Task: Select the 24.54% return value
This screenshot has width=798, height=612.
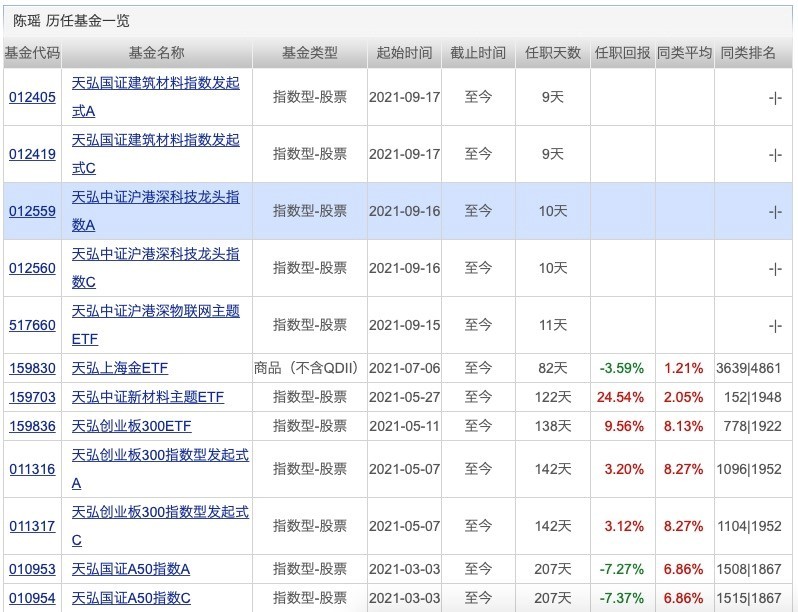Action: point(620,397)
